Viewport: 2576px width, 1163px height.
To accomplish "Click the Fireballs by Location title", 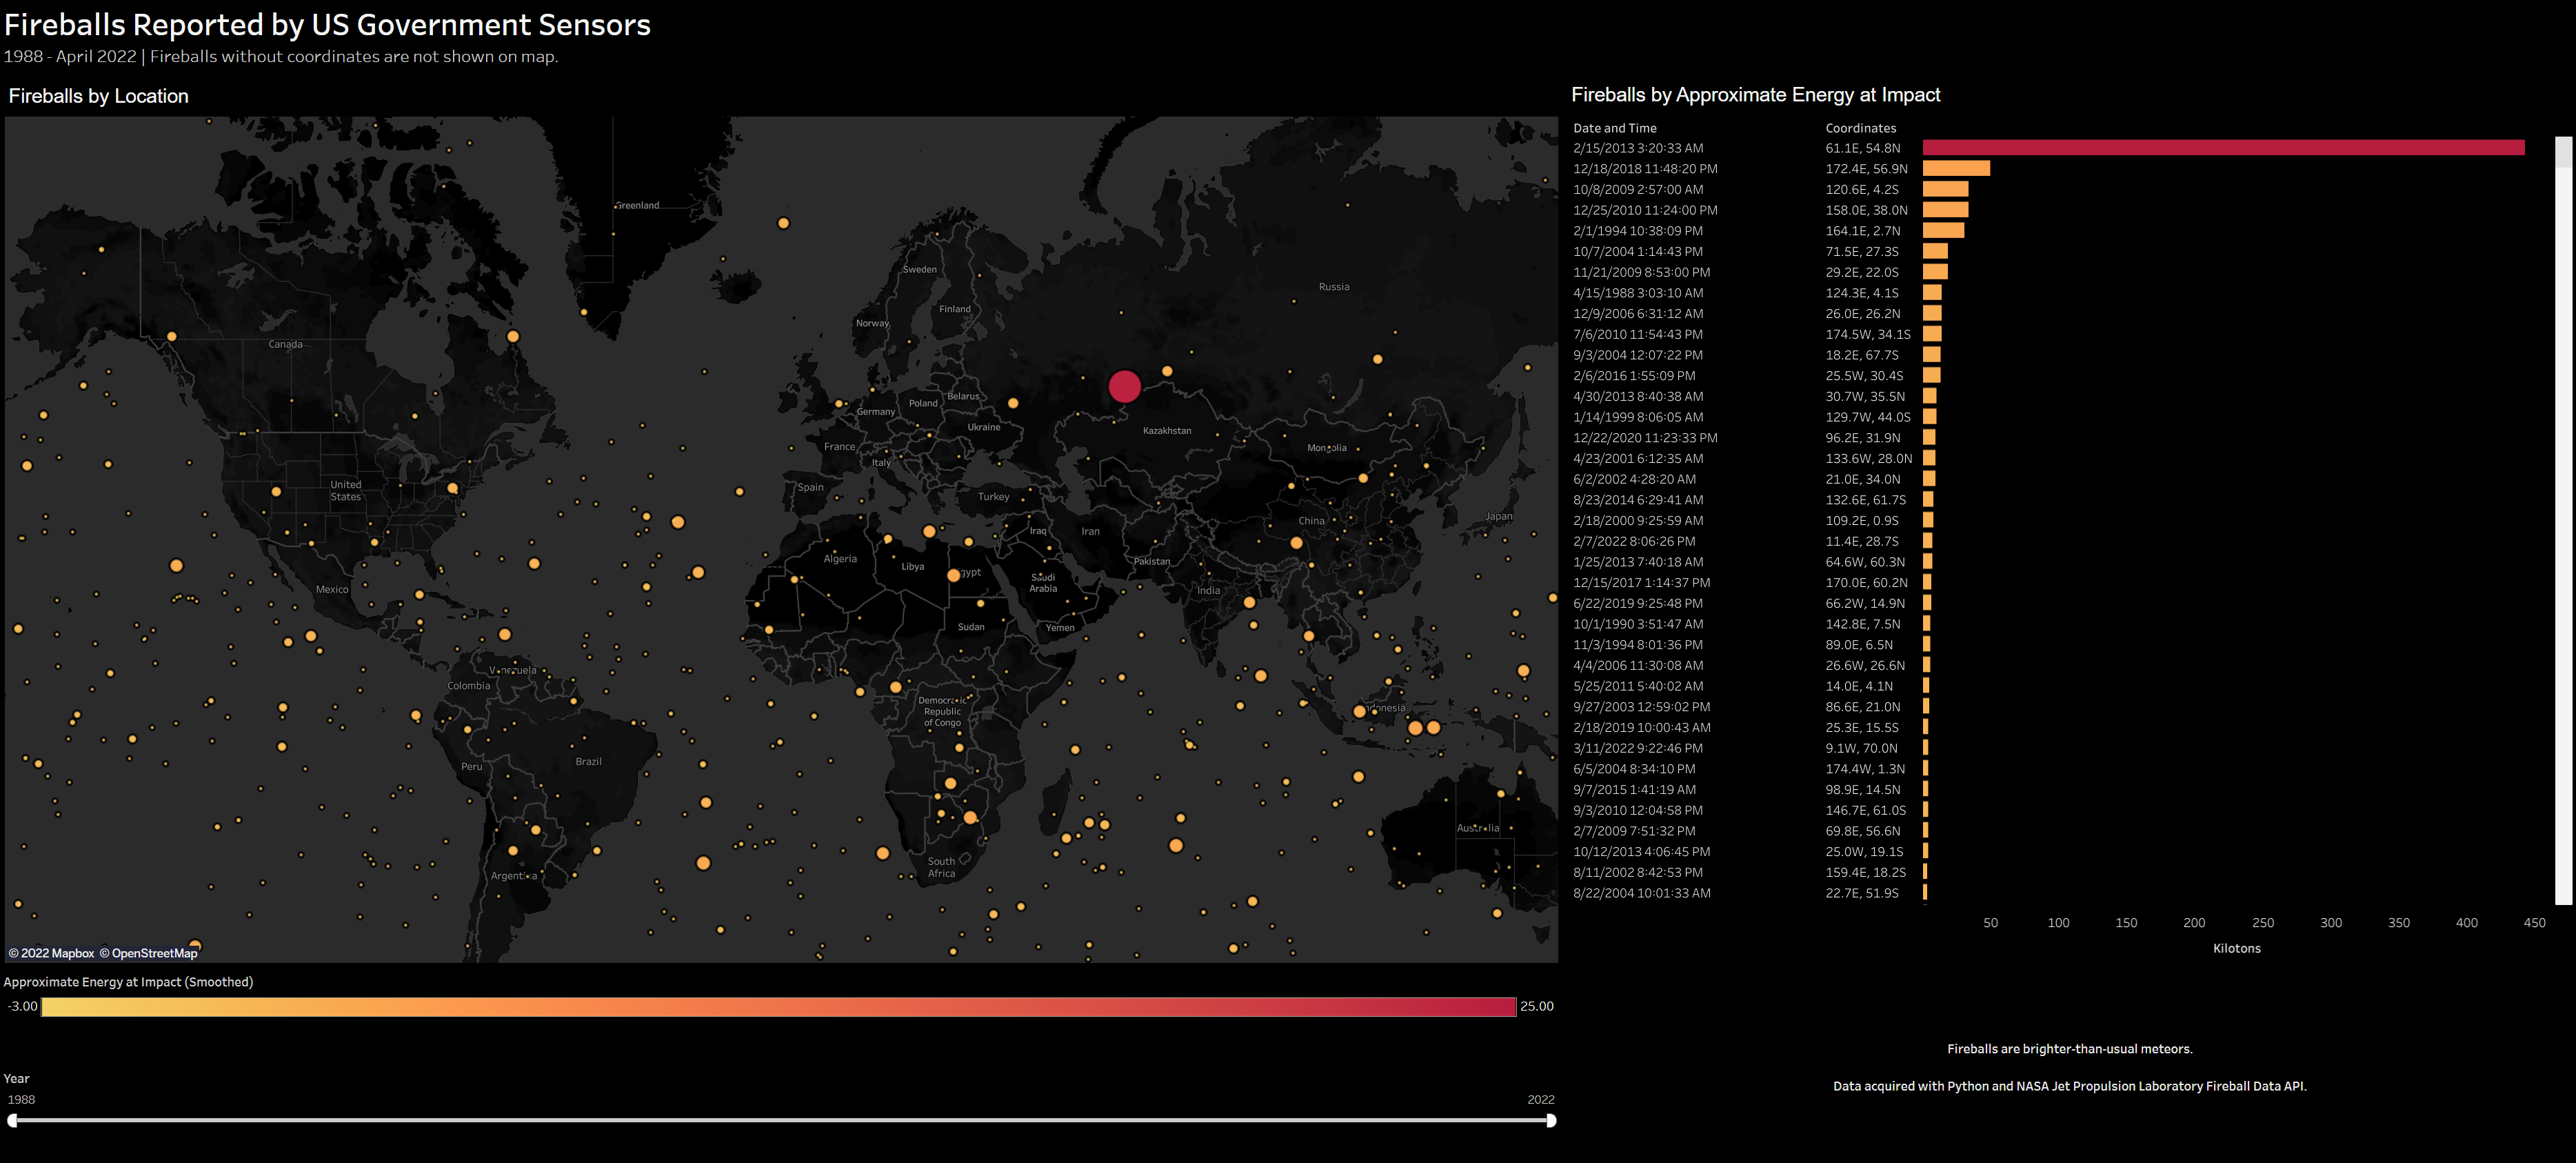I will [98, 96].
